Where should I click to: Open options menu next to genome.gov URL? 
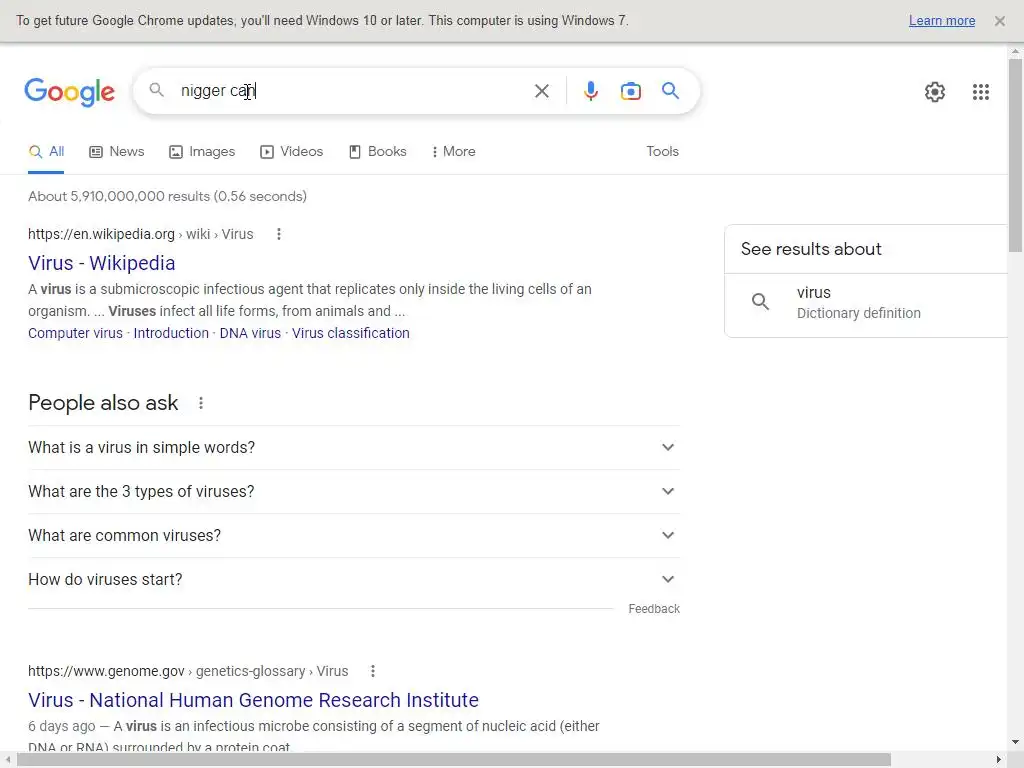pos(372,671)
